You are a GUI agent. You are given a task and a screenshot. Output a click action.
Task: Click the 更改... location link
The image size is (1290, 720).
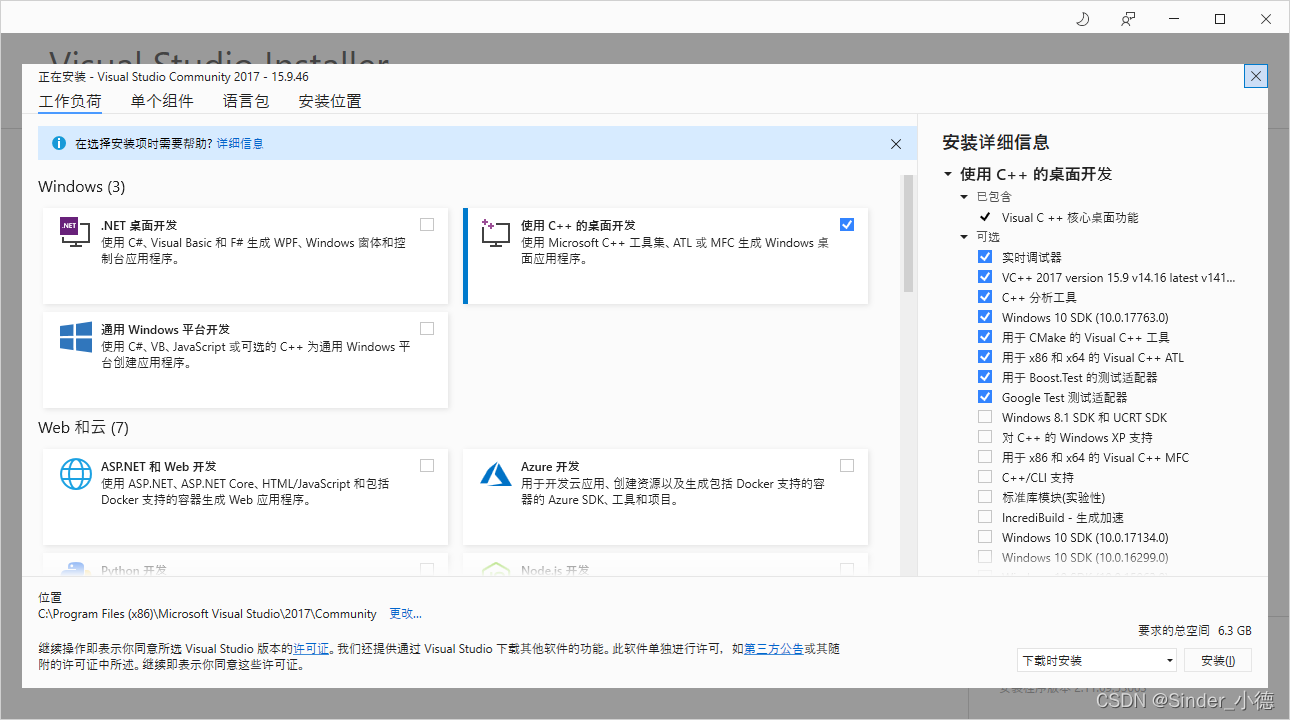(x=405, y=614)
